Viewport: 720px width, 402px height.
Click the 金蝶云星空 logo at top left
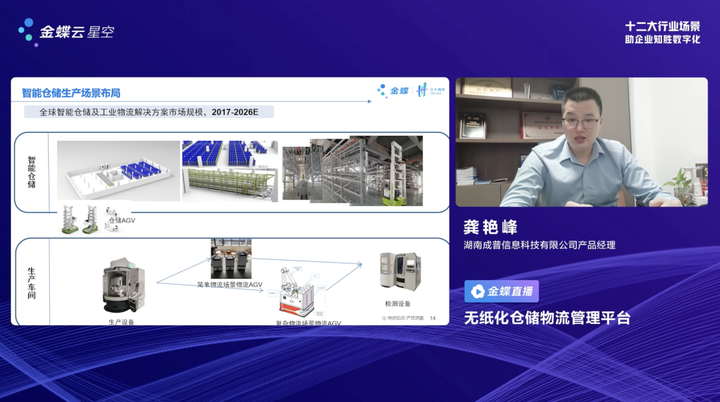(x=66, y=32)
